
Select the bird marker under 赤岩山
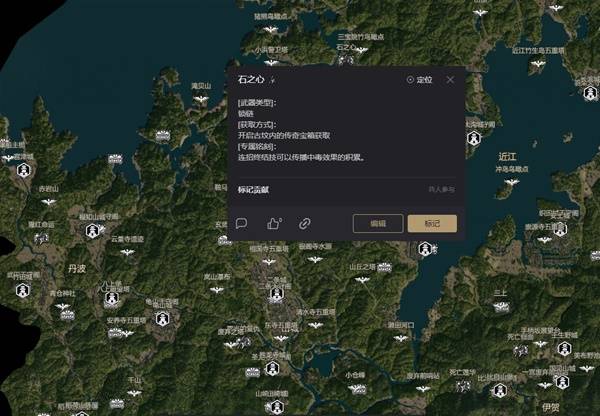click(x=49, y=201)
